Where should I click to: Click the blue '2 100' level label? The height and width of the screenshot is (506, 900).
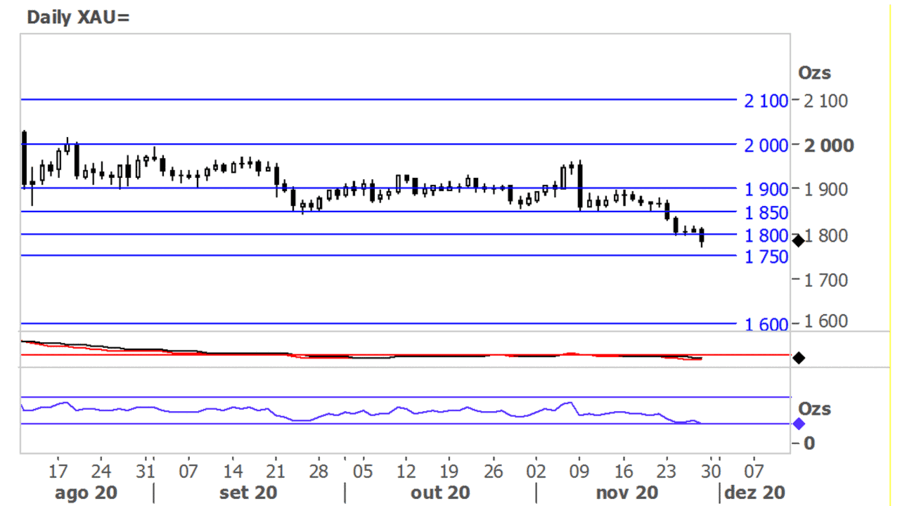(766, 101)
